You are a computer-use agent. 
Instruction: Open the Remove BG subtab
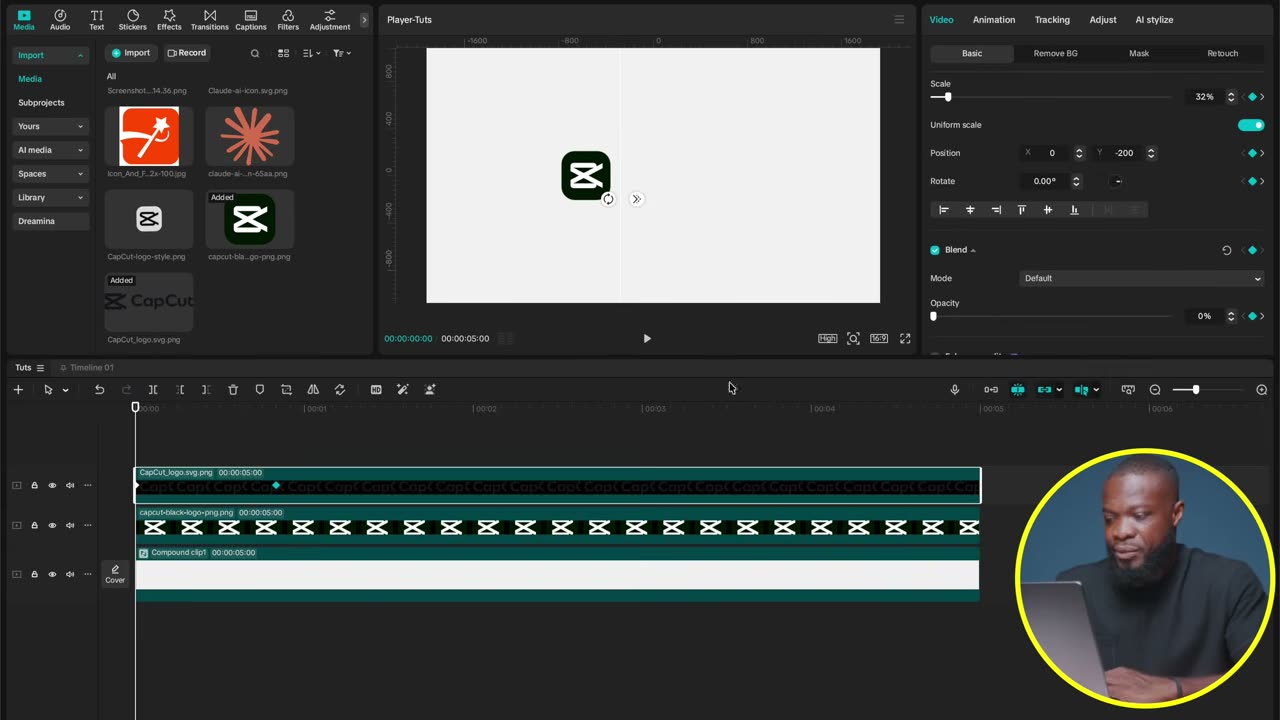1055,53
